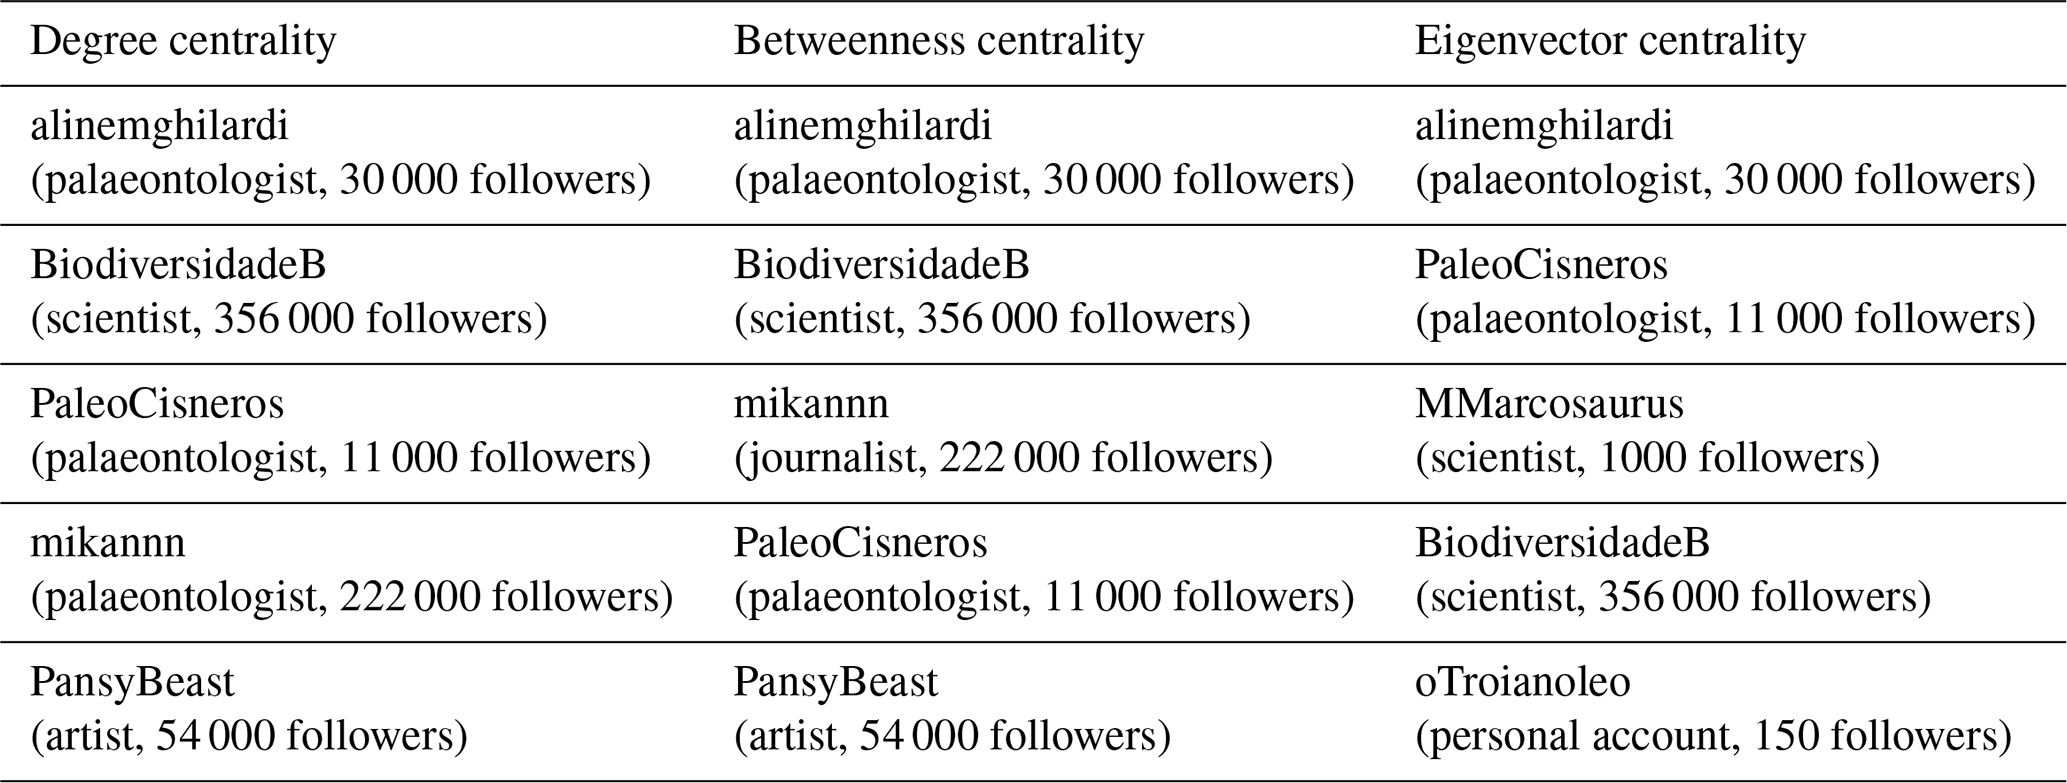Click BiodiversidadeB in Betweenness centrality column
The image size is (2067, 783).
882,265
